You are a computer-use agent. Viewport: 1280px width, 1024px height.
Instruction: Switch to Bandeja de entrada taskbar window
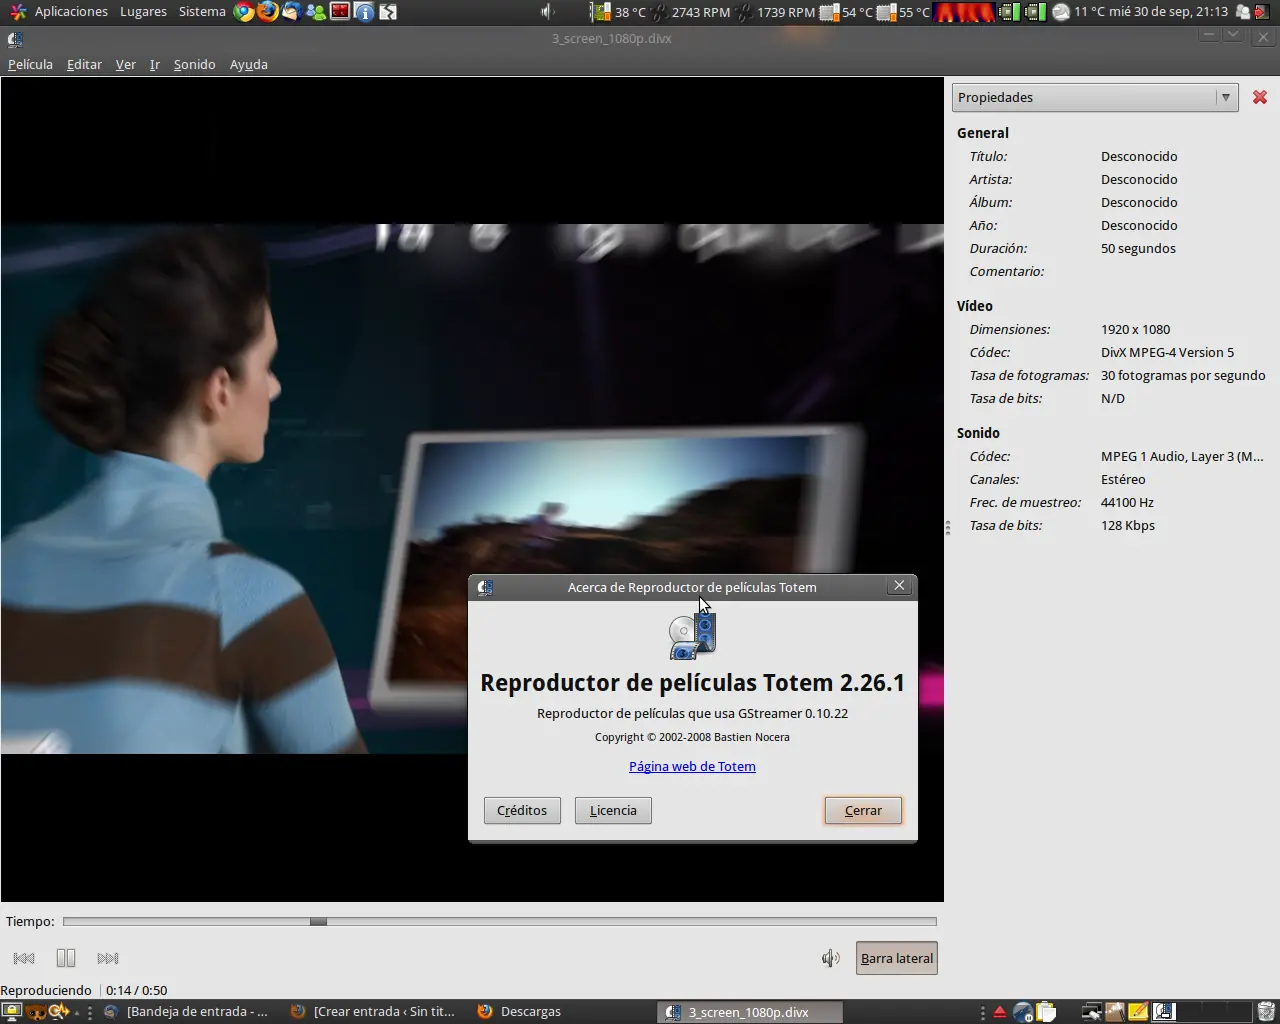[x=189, y=1012]
